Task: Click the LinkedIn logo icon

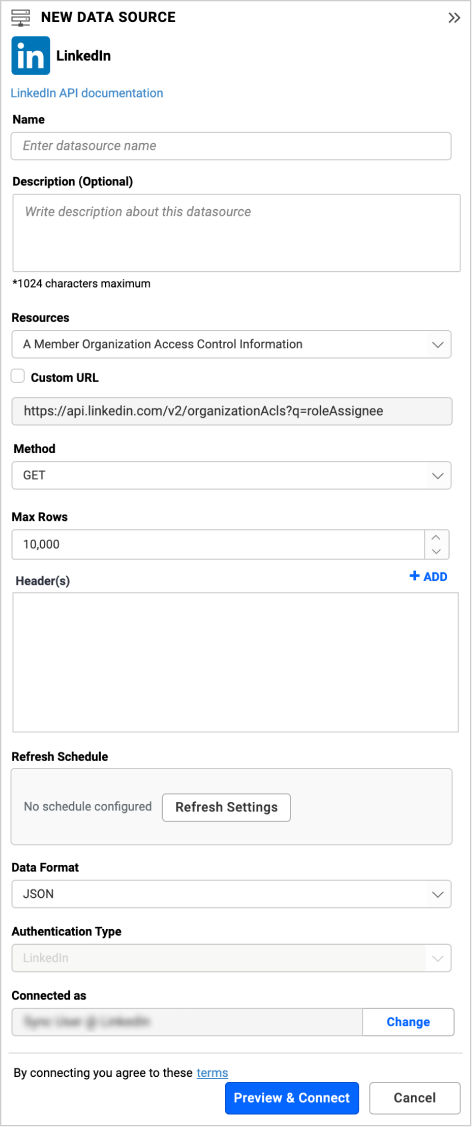Action: (x=30, y=55)
